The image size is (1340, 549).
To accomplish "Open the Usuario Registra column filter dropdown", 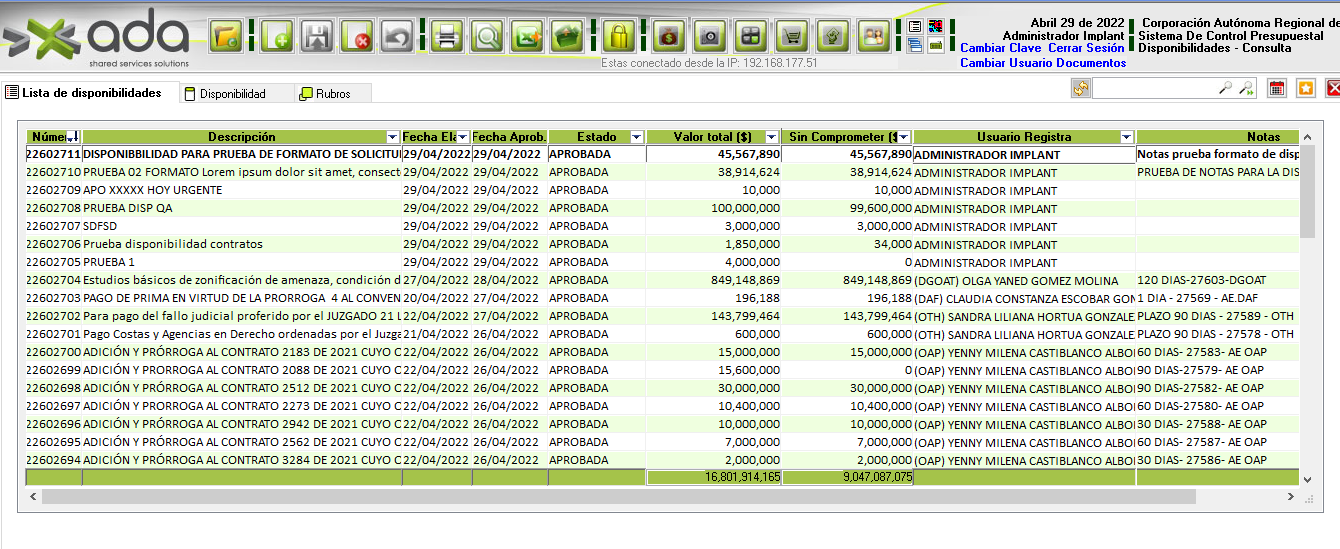I will (1126, 137).
